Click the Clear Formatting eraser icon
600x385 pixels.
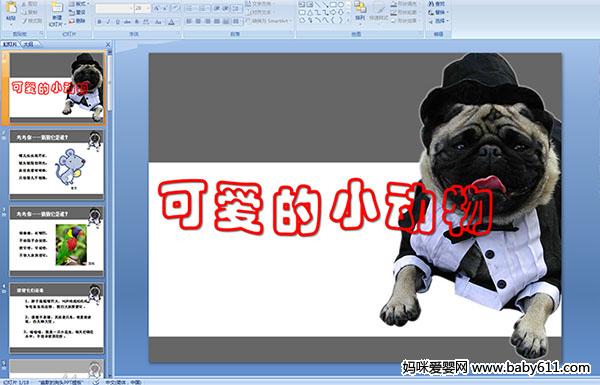click(175, 8)
